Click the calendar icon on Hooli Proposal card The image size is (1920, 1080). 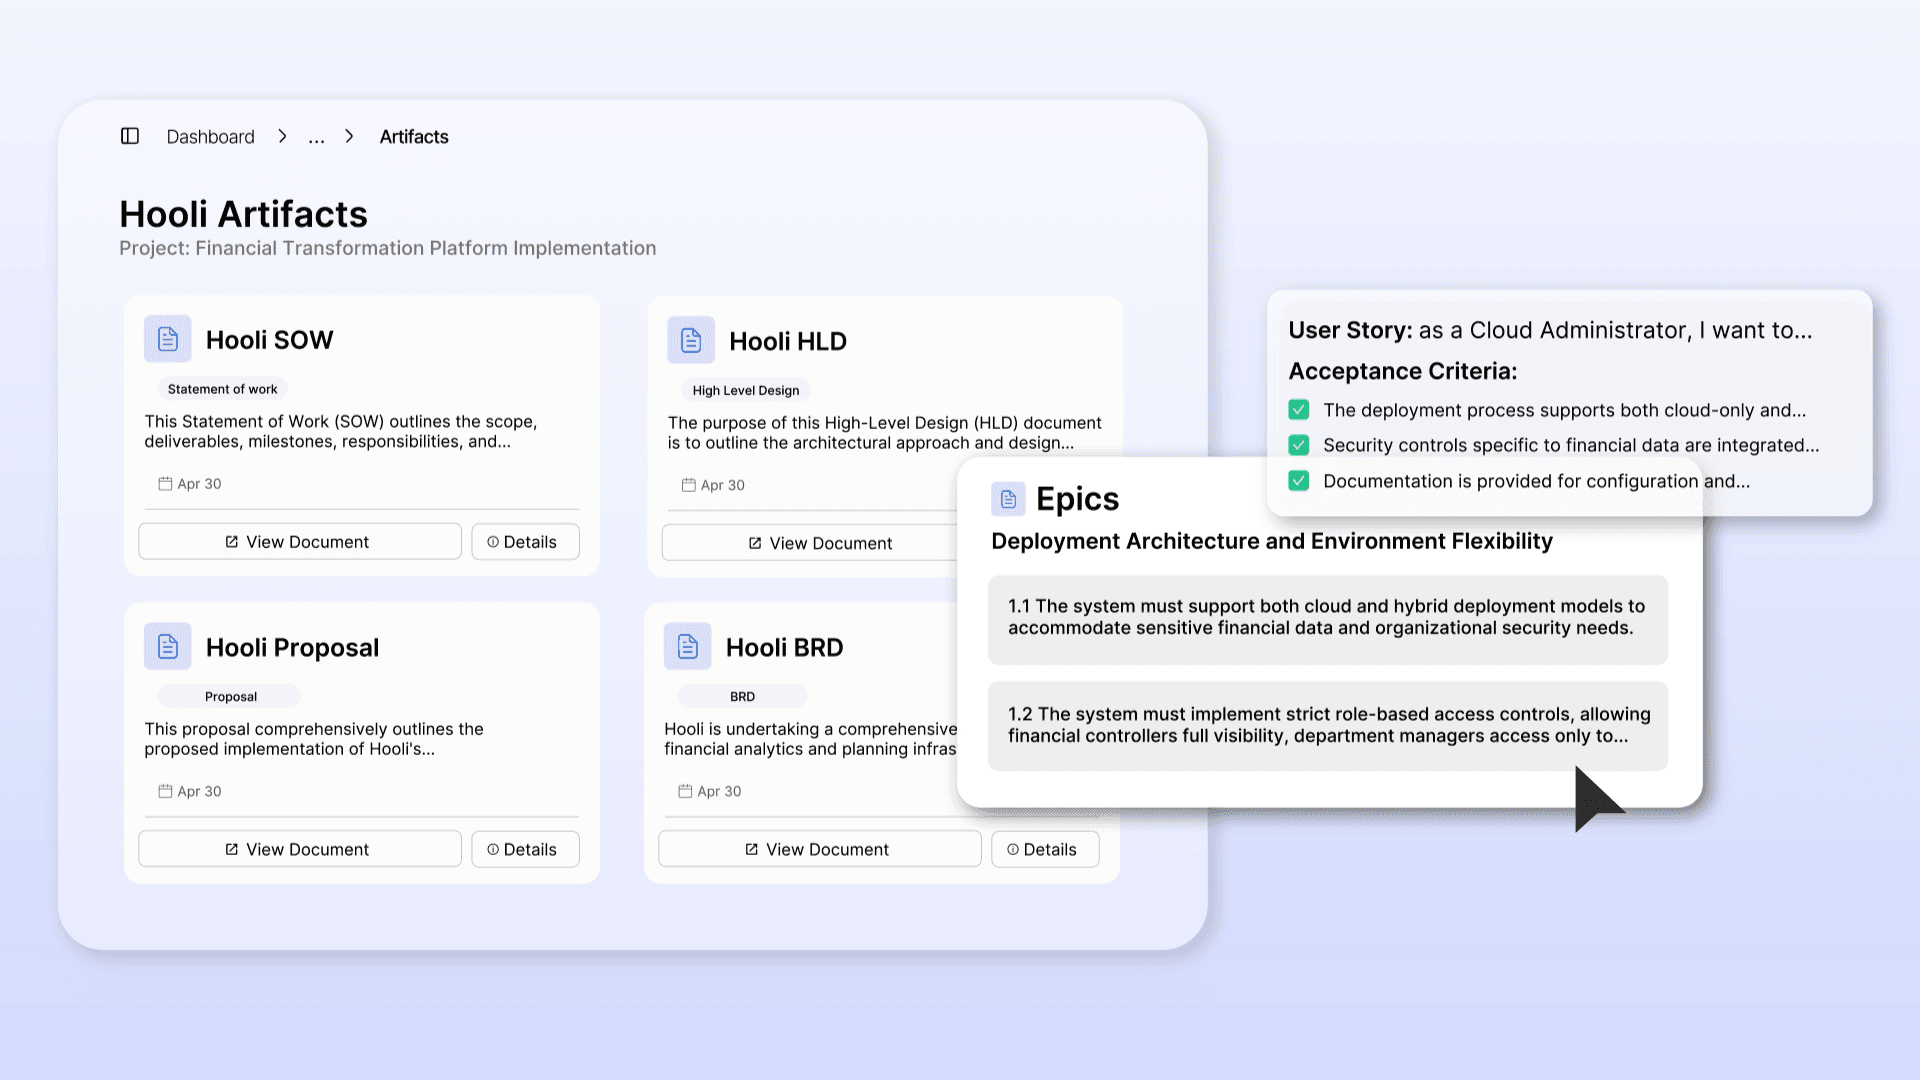[165, 791]
